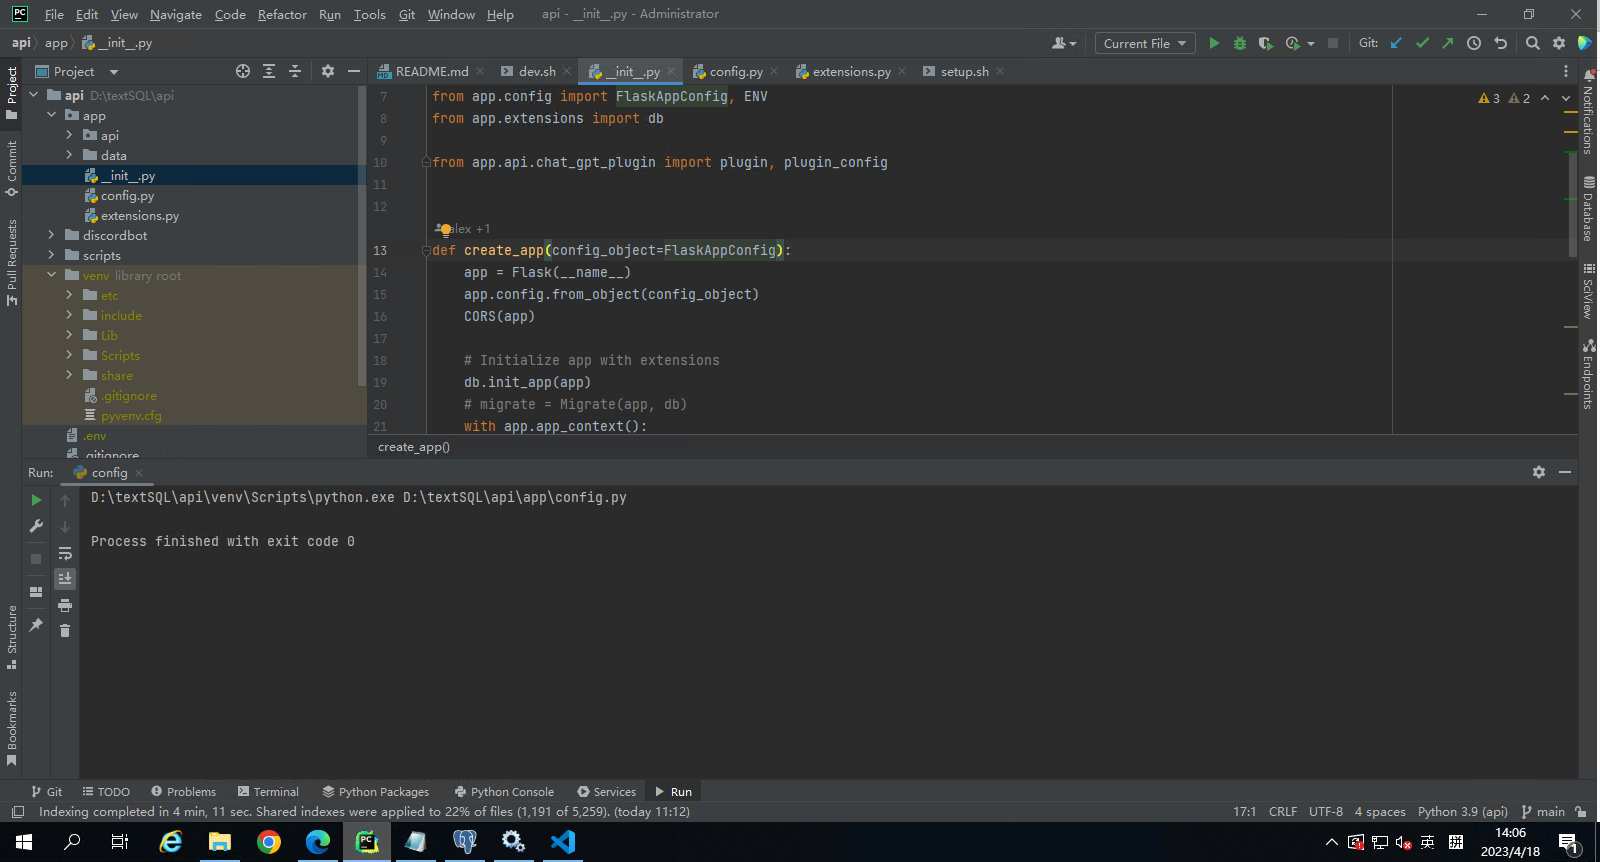Open Search Everywhere magnifier

click(1533, 43)
